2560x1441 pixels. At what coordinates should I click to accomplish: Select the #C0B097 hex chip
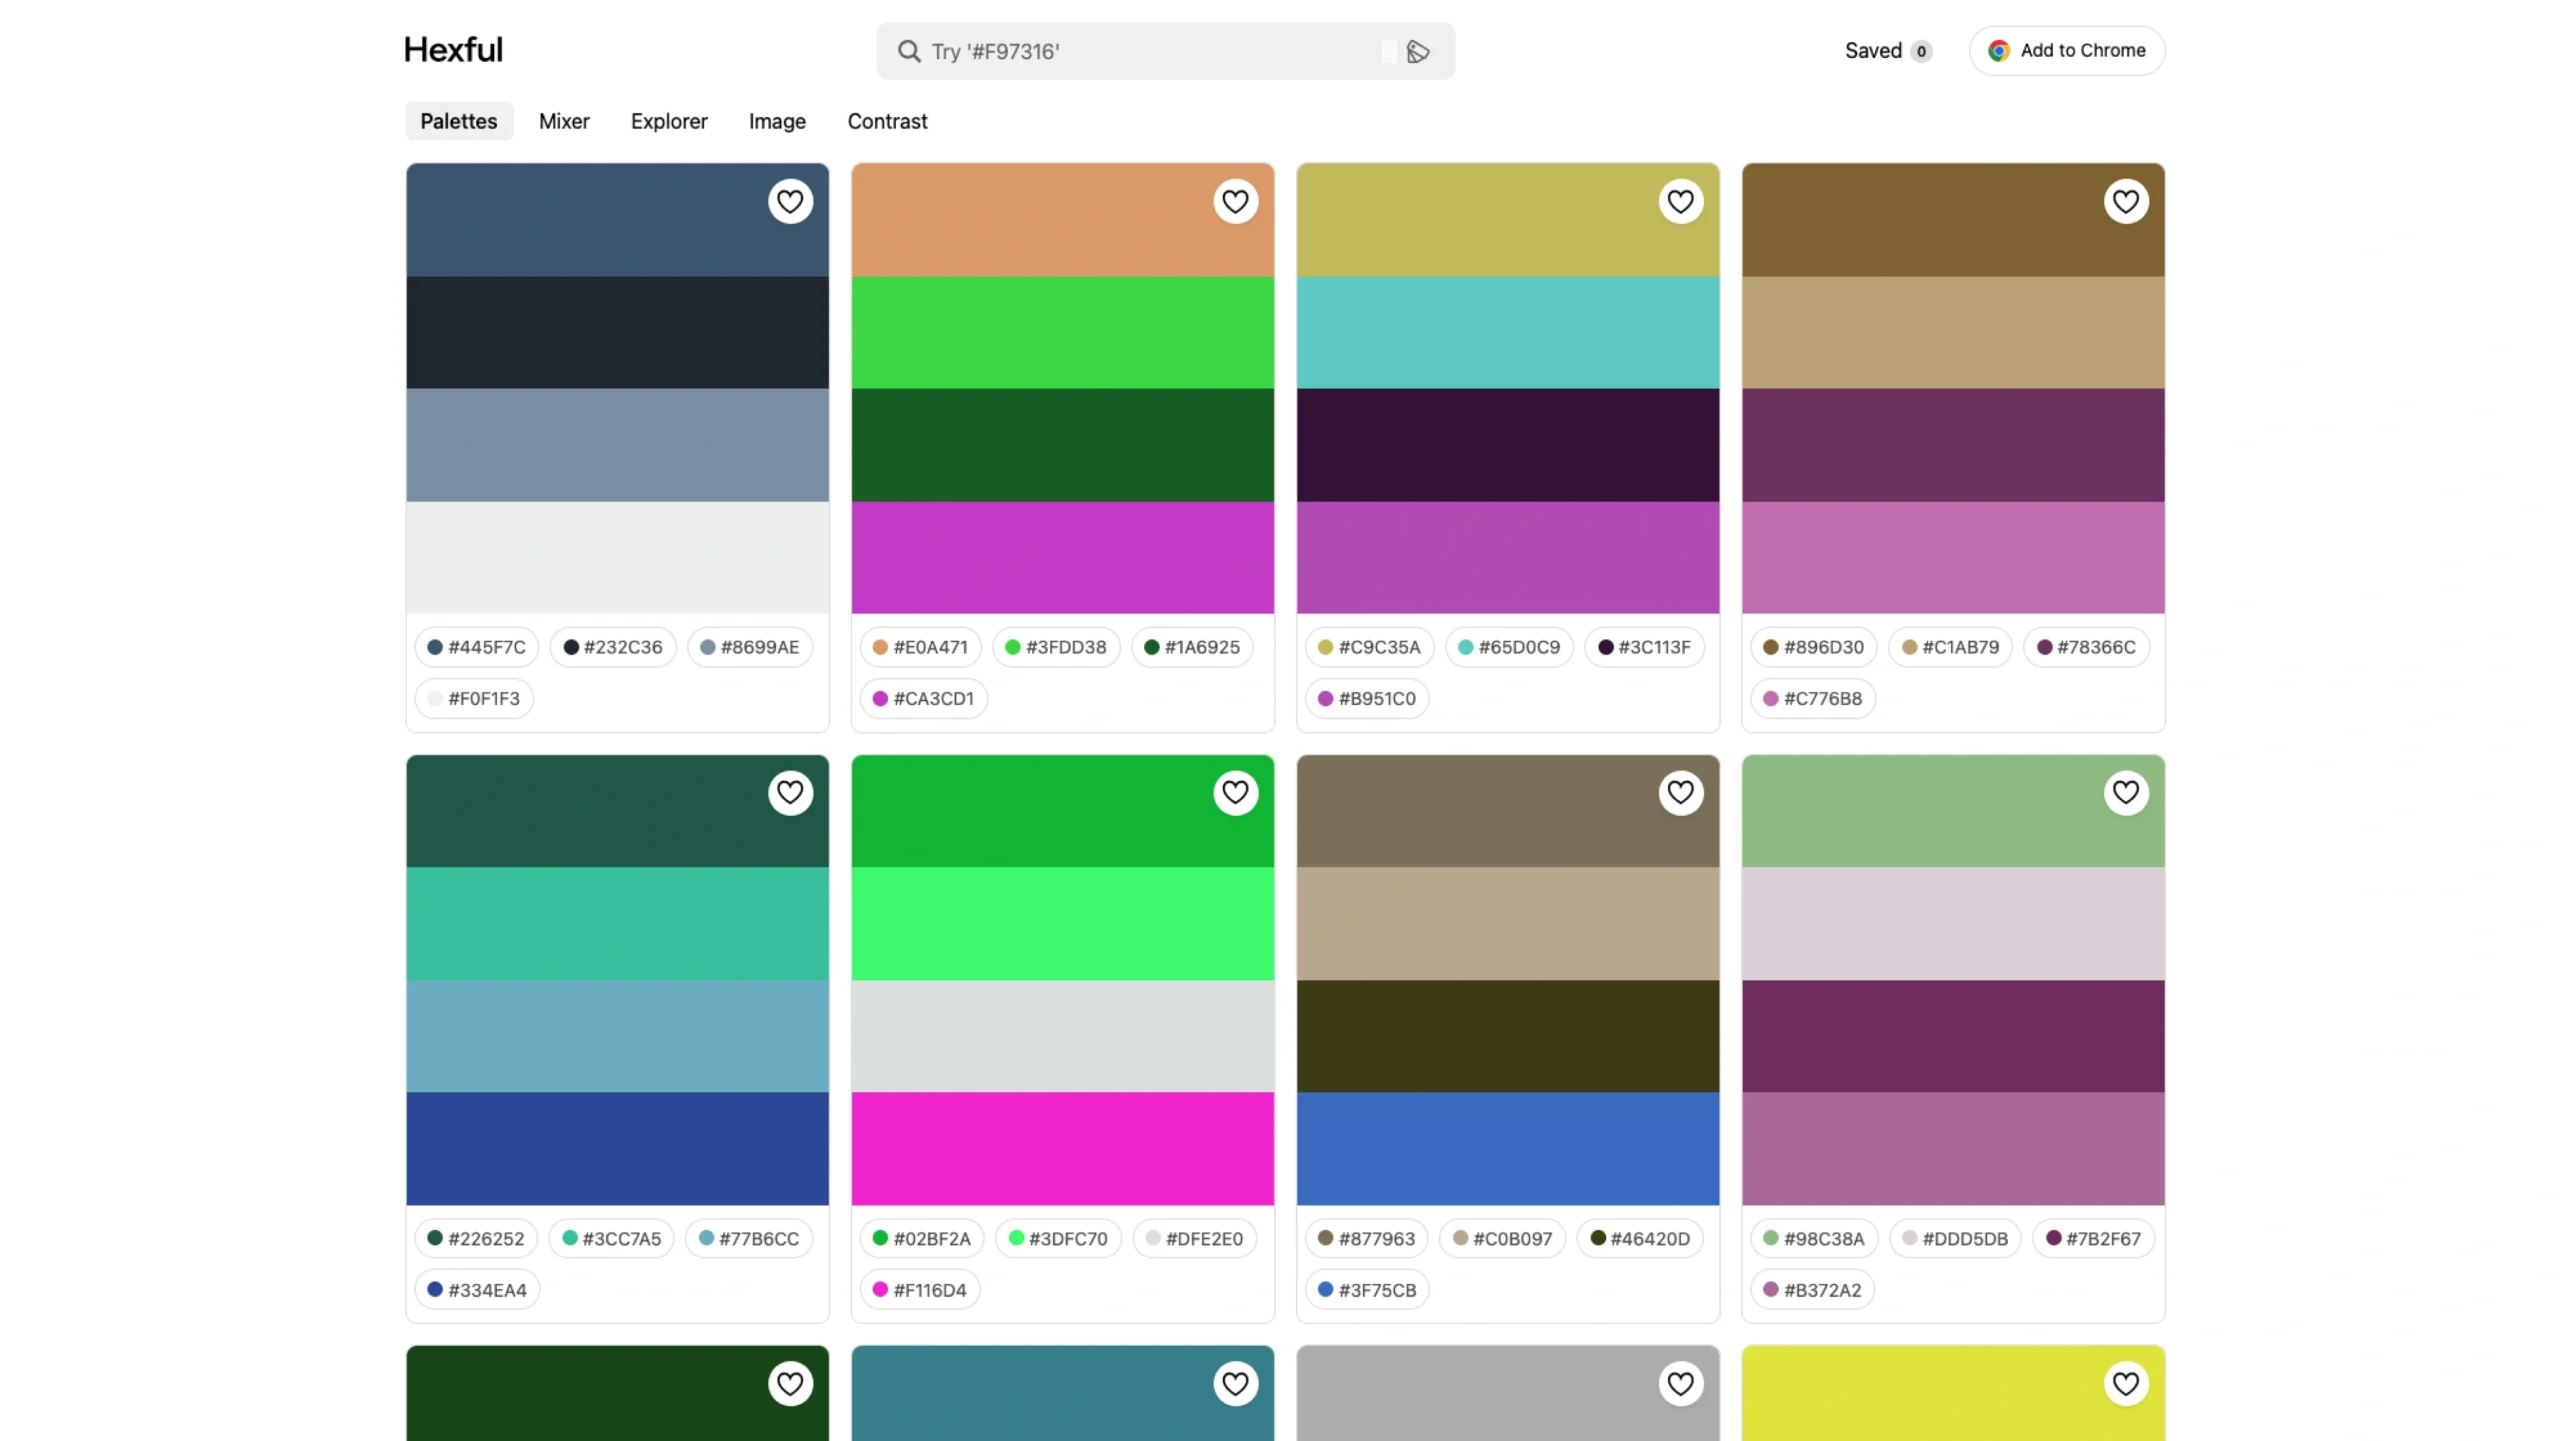1503,1239
